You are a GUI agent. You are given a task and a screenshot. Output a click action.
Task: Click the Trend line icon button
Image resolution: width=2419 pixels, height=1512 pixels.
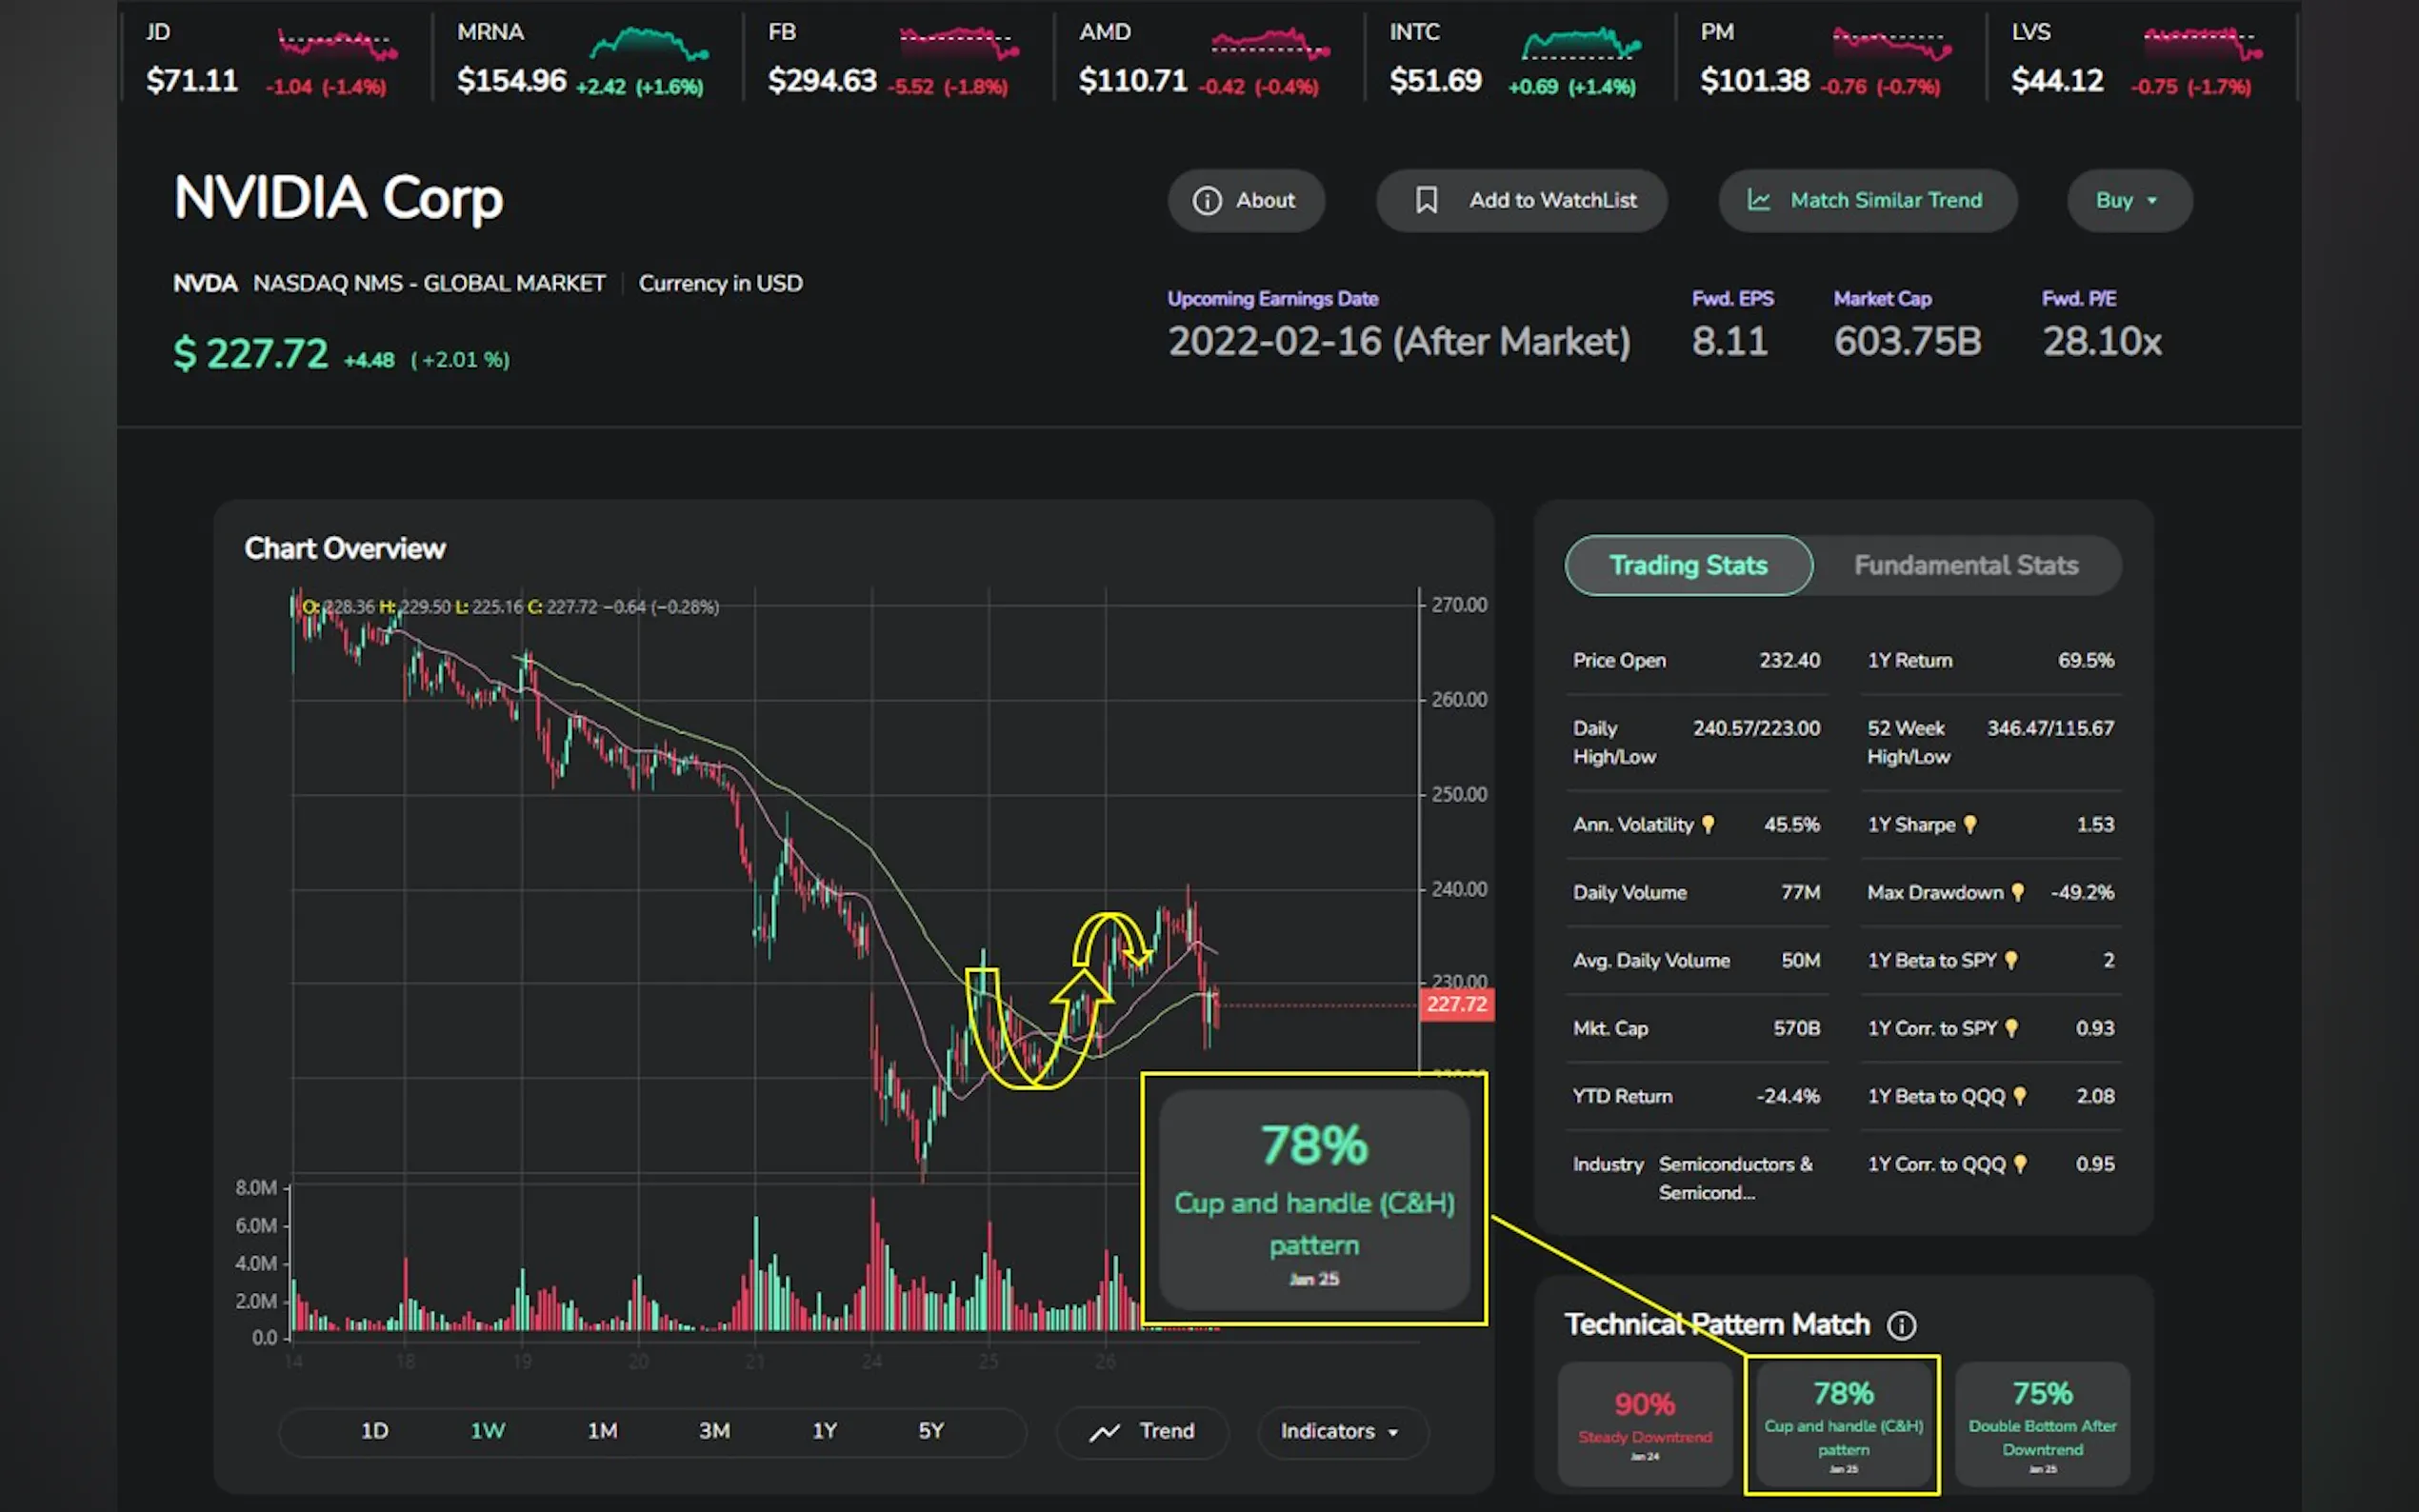point(1104,1432)
